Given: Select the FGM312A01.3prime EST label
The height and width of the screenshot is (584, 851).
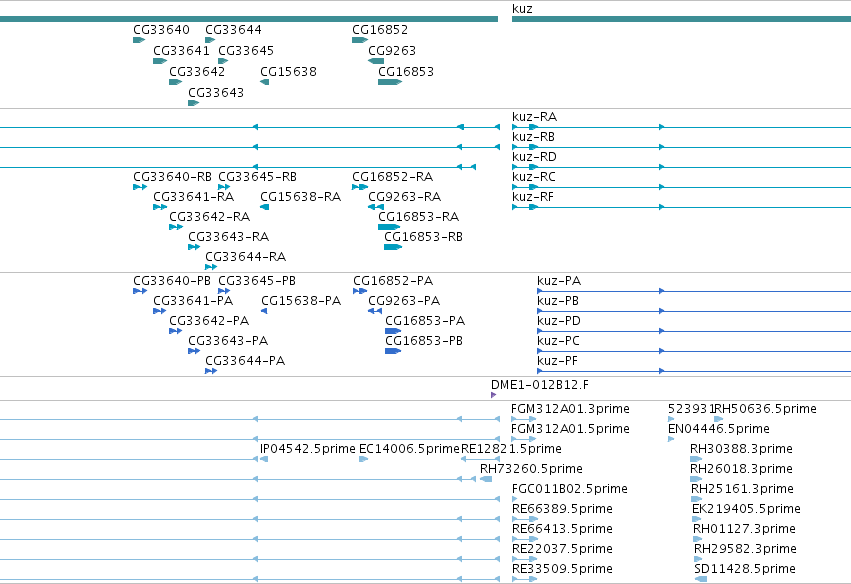Looking at the screenshot, I should [x=570, y=409].
